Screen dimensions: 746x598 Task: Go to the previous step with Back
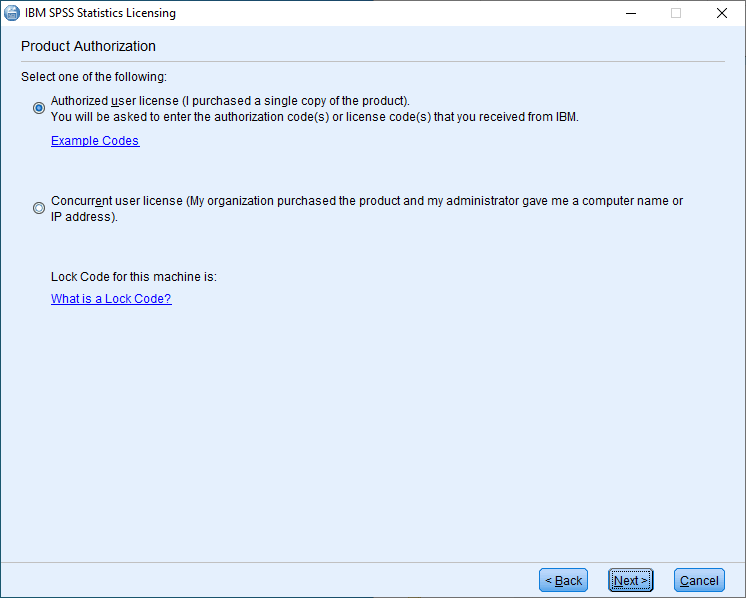[x=563, y=580]
